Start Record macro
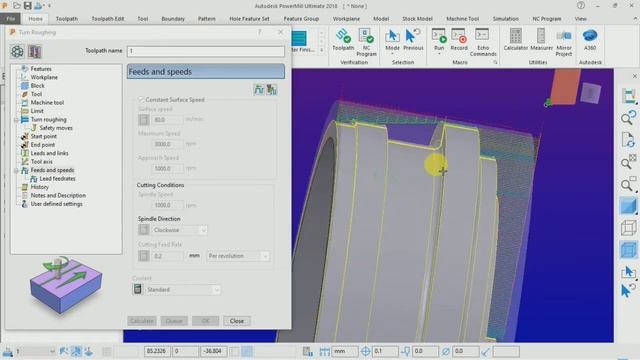Image resolution: width=640 pixels, height=360 pixels. click(x=459, y=36)
